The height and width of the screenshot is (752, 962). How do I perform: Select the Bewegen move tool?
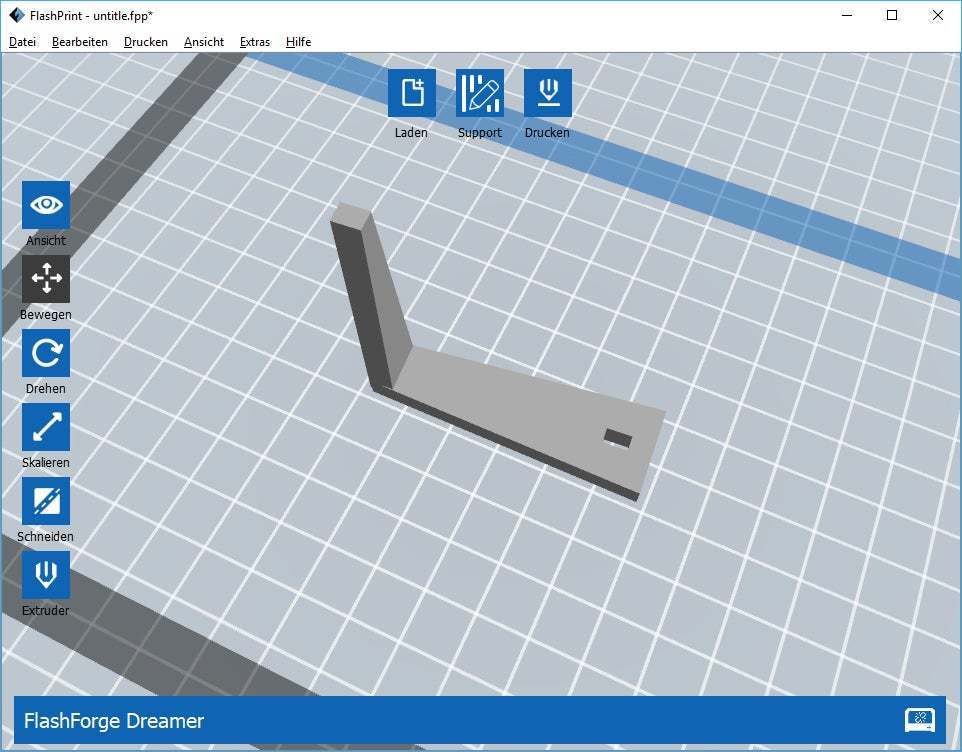46,279
